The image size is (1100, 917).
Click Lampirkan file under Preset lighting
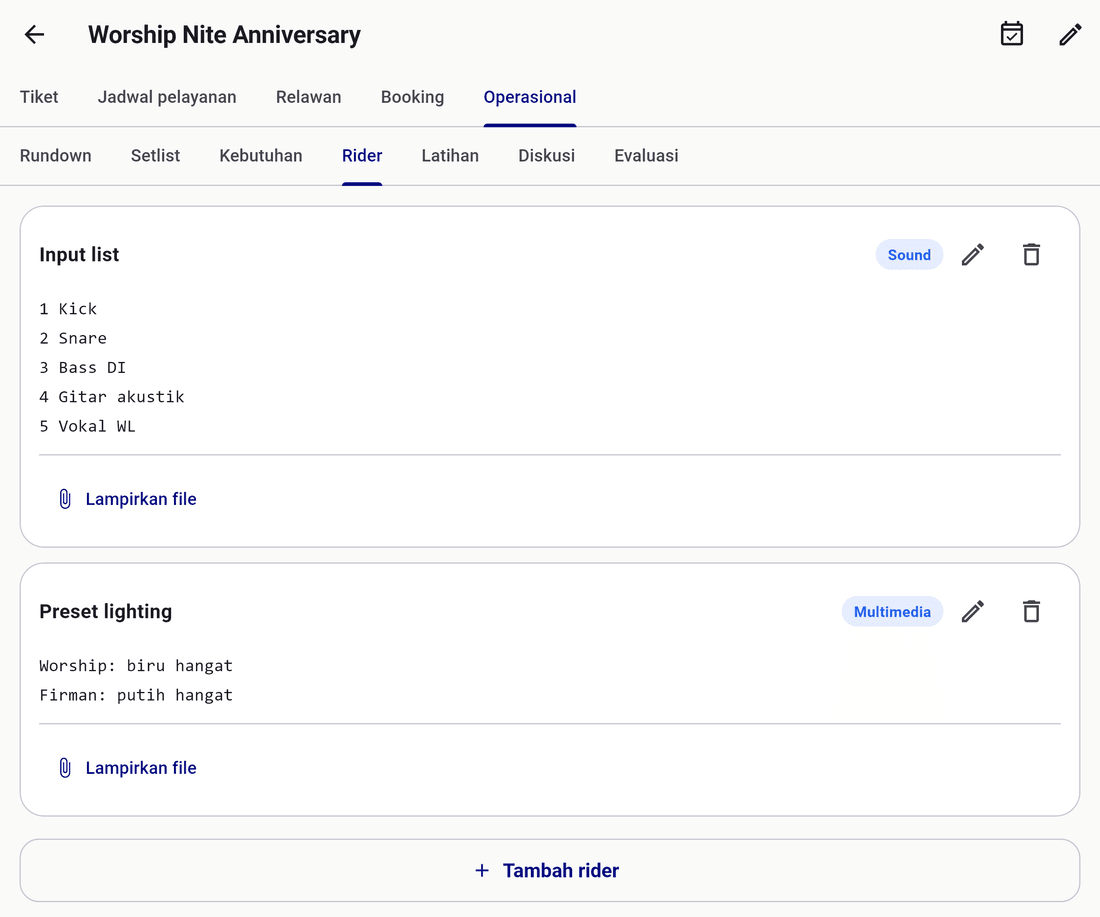pyautogui.click(x=127, y=768)
